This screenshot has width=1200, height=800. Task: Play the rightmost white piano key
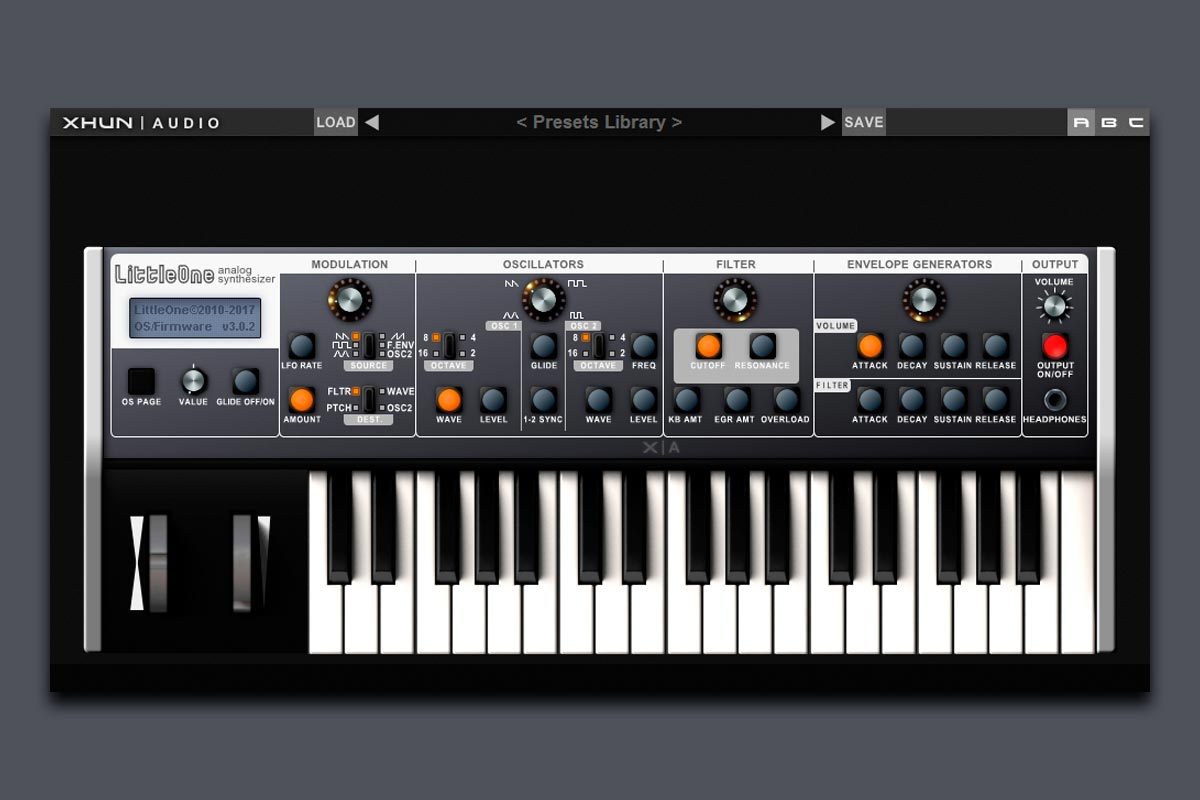(1078, 563)
